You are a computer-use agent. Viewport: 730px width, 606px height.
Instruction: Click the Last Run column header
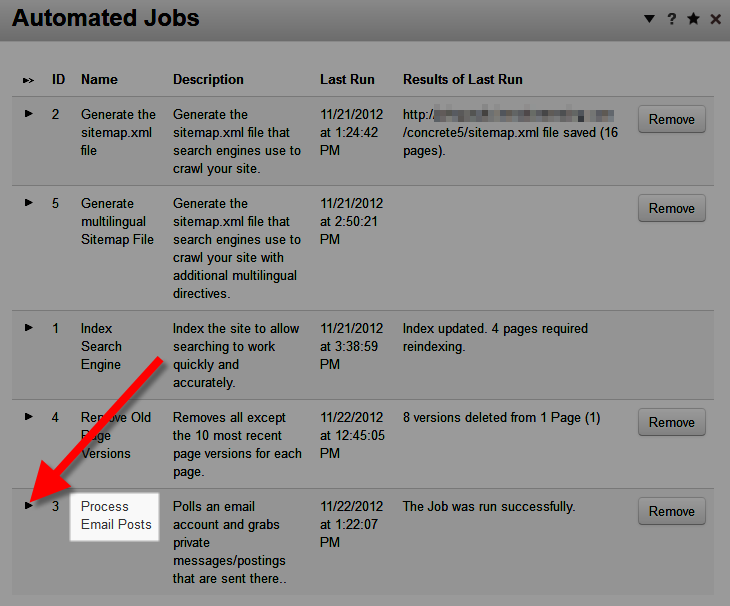[x=347, y=80]
